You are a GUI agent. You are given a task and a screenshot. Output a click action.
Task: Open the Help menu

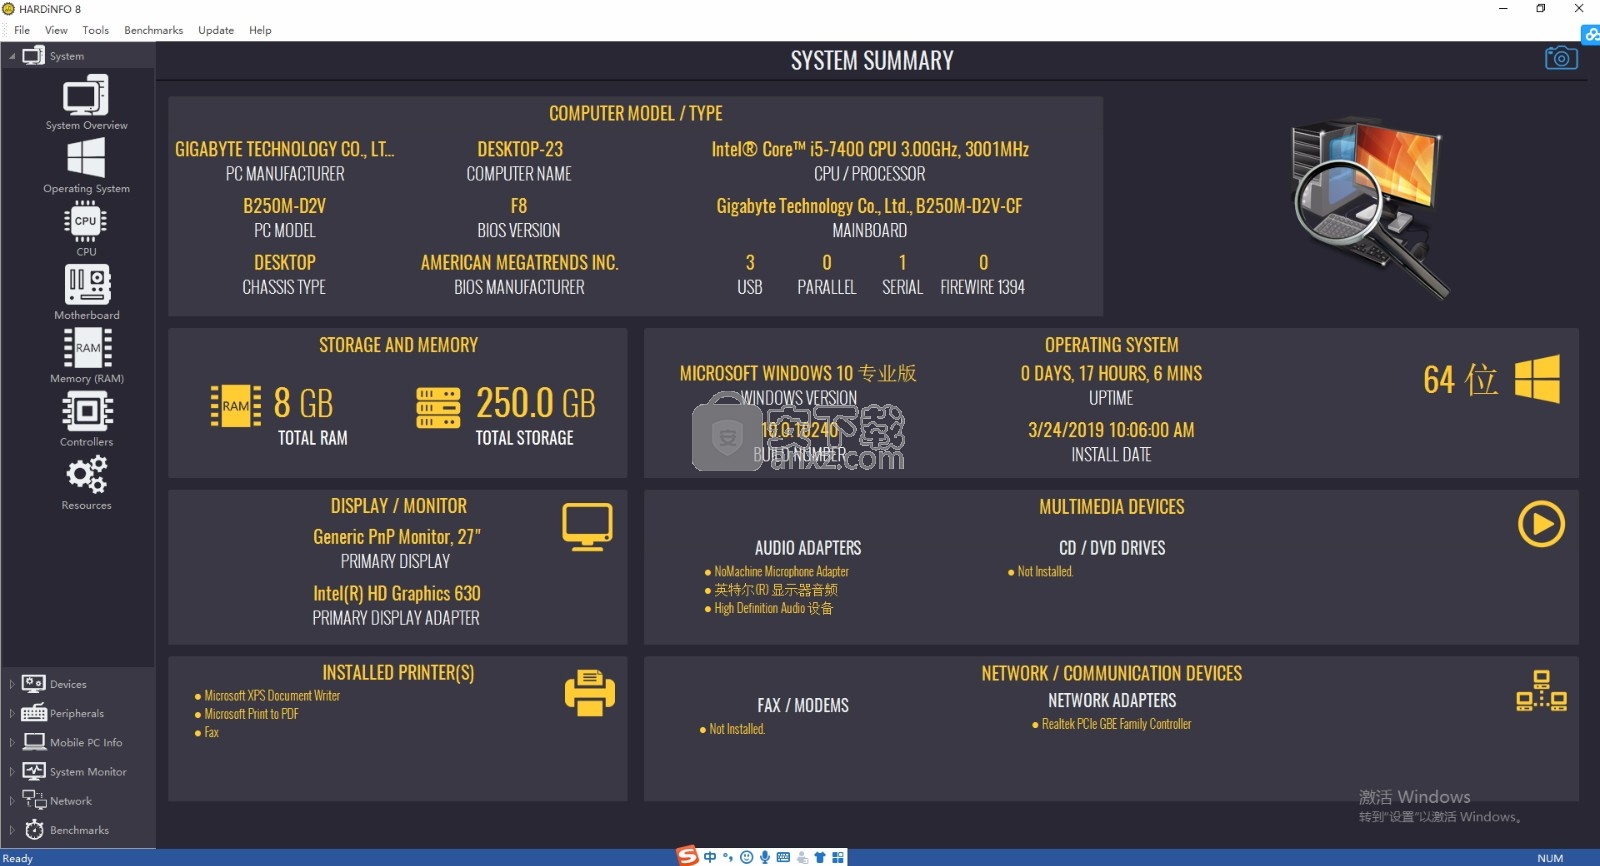tap(260, 30)
